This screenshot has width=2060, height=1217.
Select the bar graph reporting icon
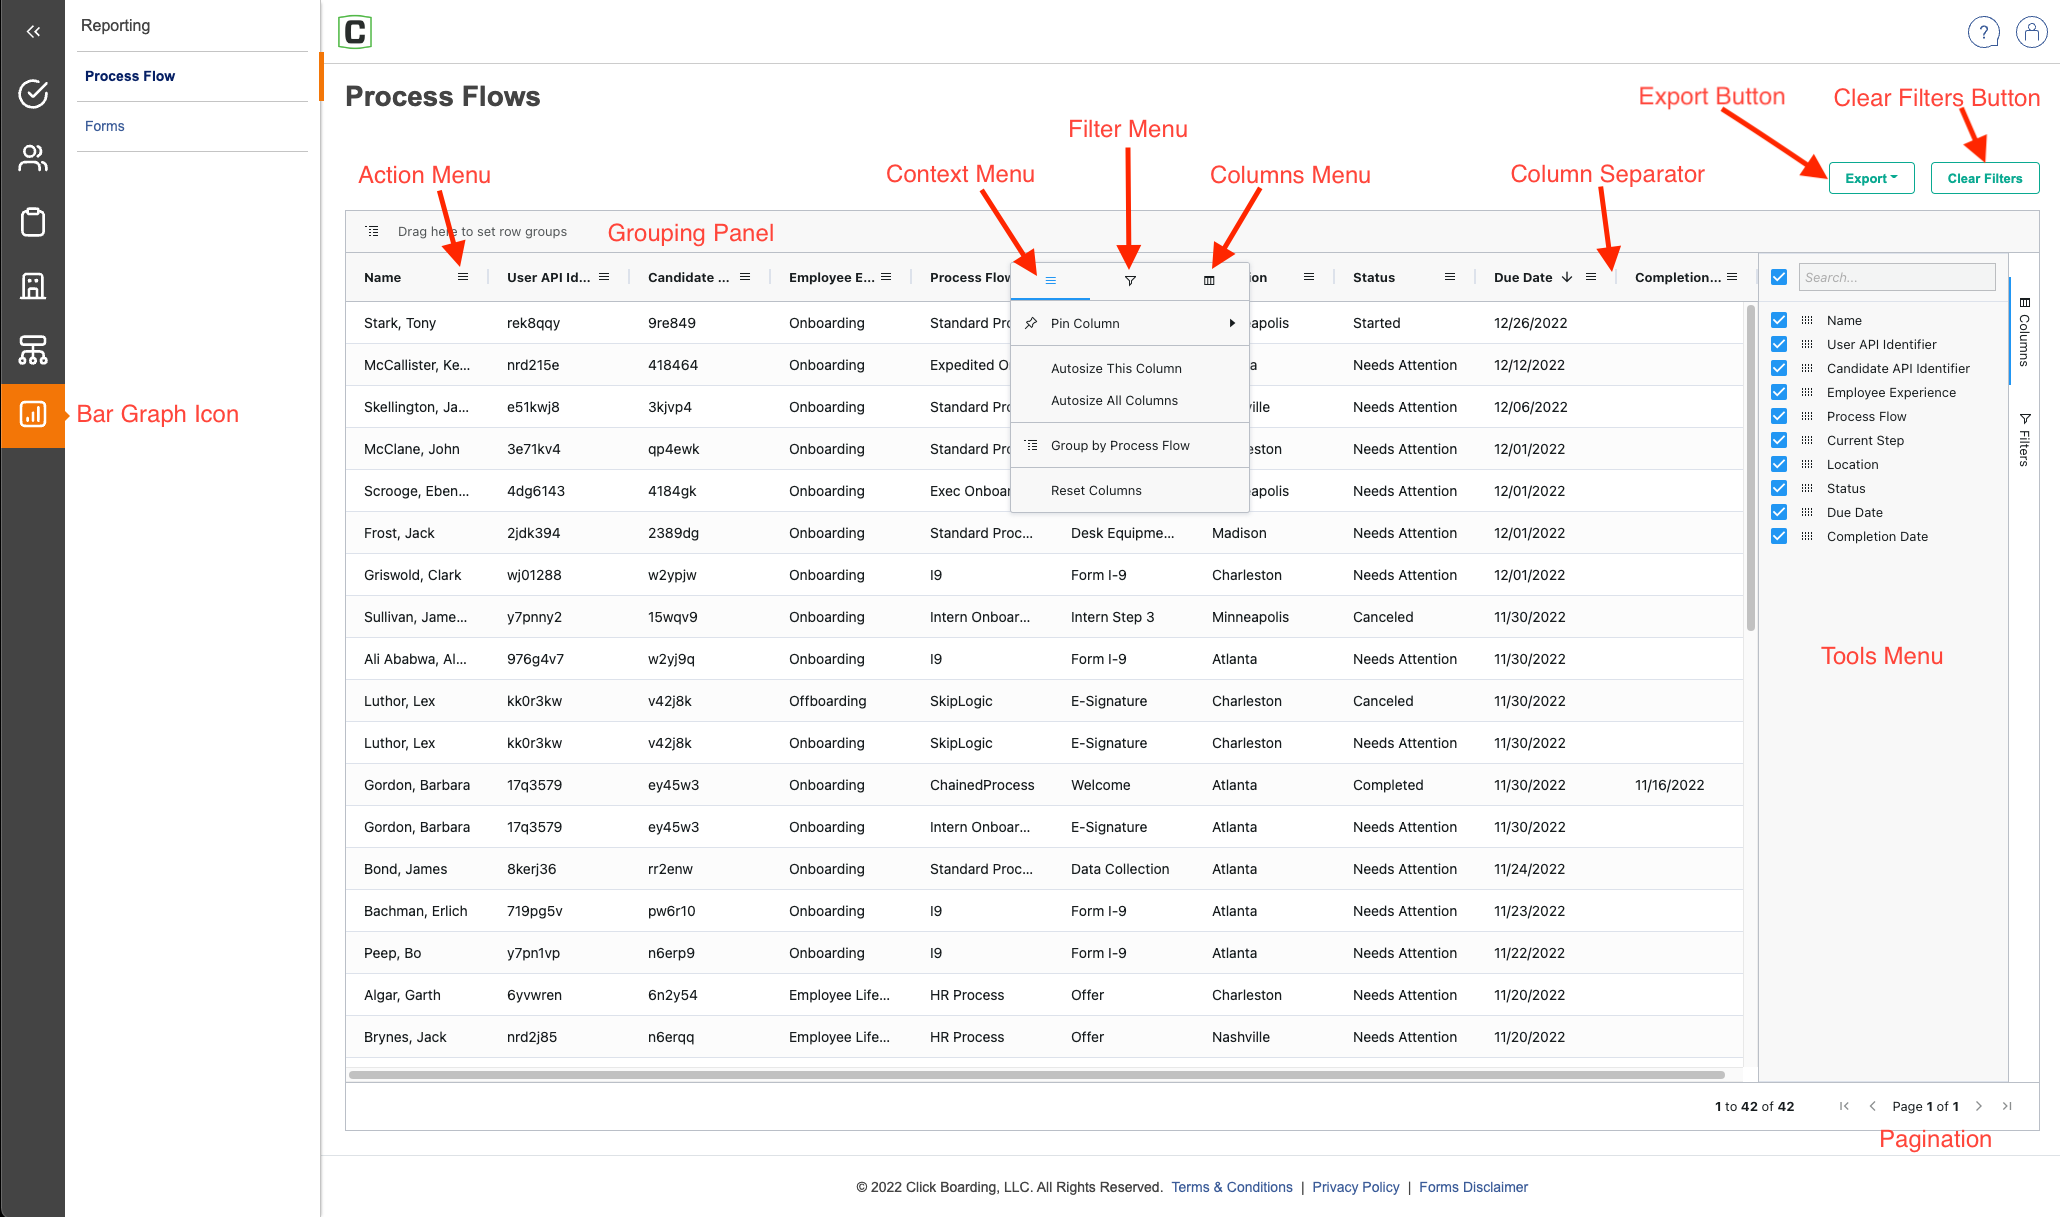33,414
